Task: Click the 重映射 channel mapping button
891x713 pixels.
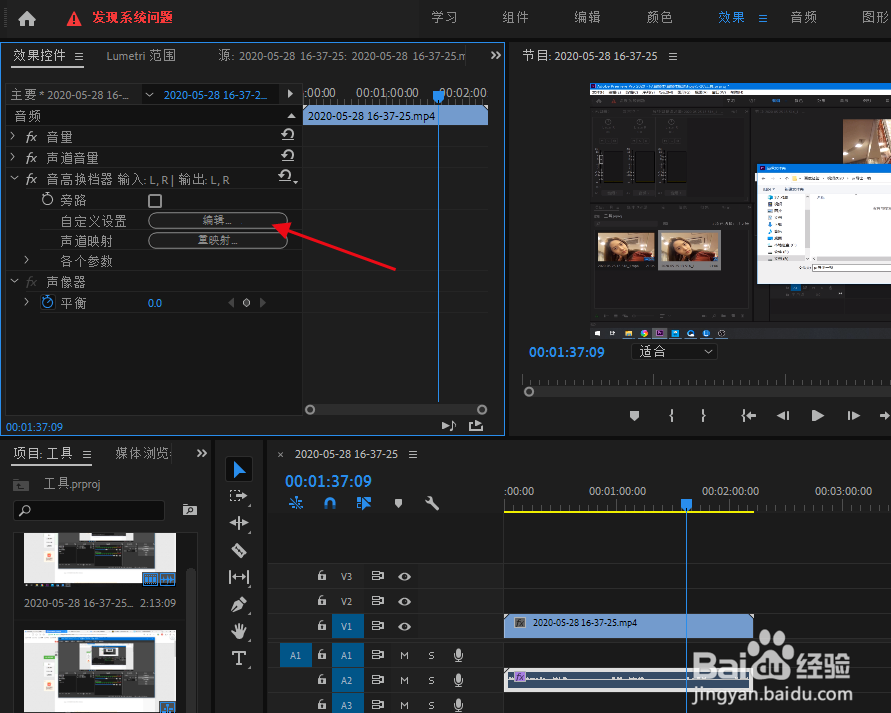Action: (x=217, y=240)
